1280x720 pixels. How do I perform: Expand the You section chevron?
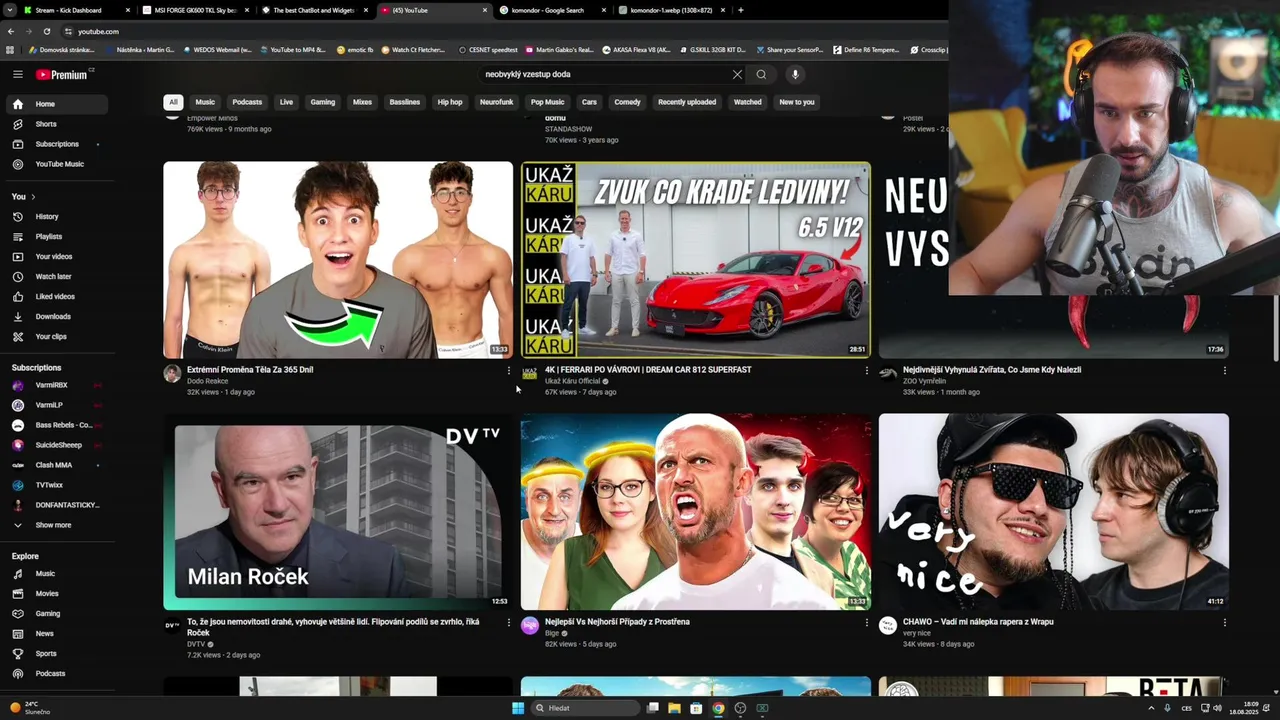tap(33, 197)
